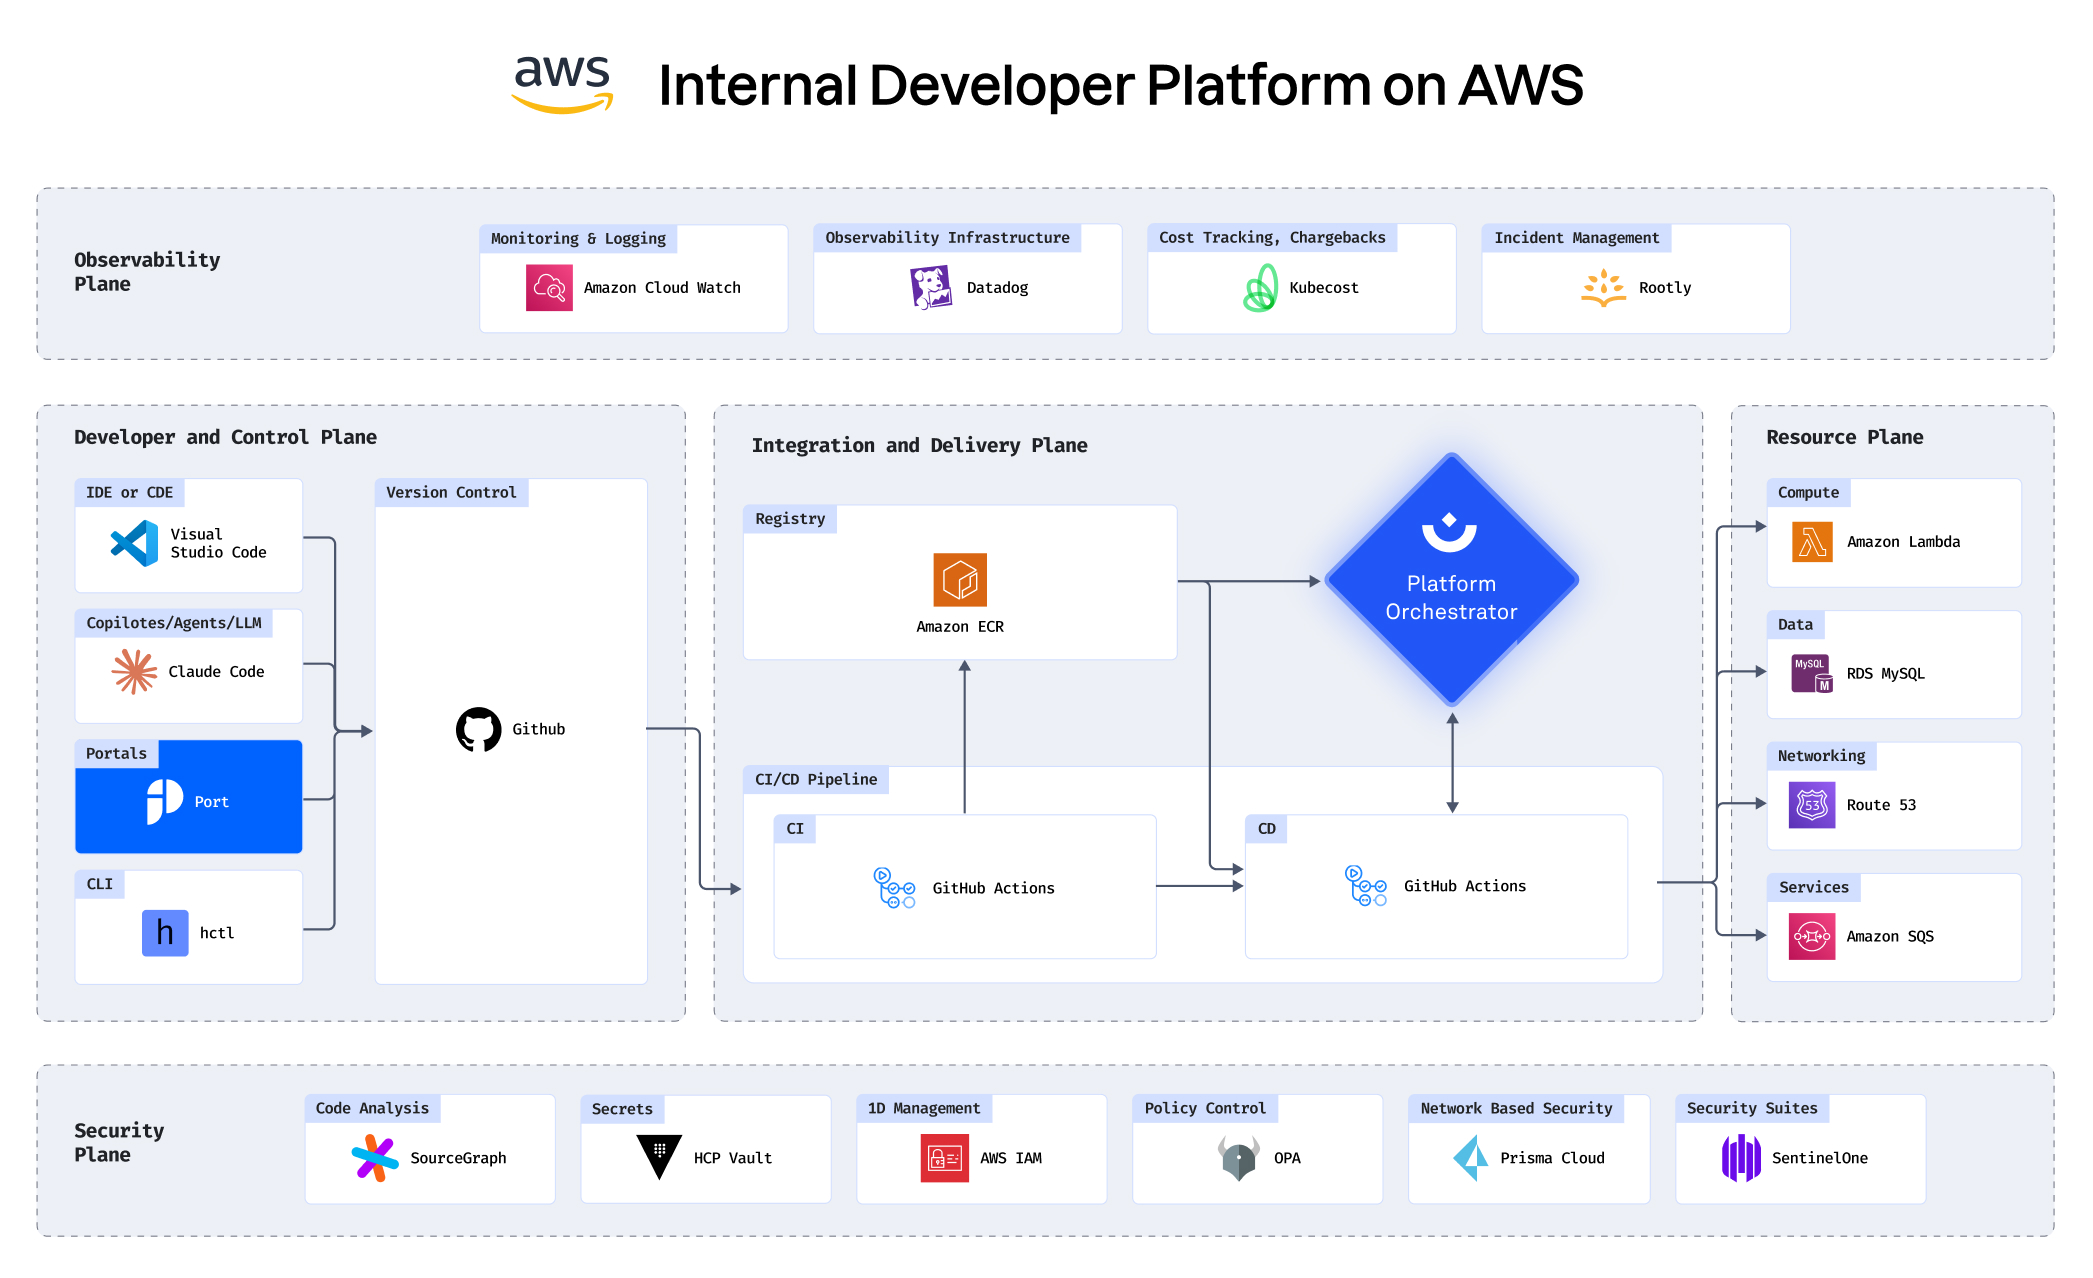Screen dimensions: 2093x1278
Task: Click the hctl CLI icon
Action: (165, 933)
